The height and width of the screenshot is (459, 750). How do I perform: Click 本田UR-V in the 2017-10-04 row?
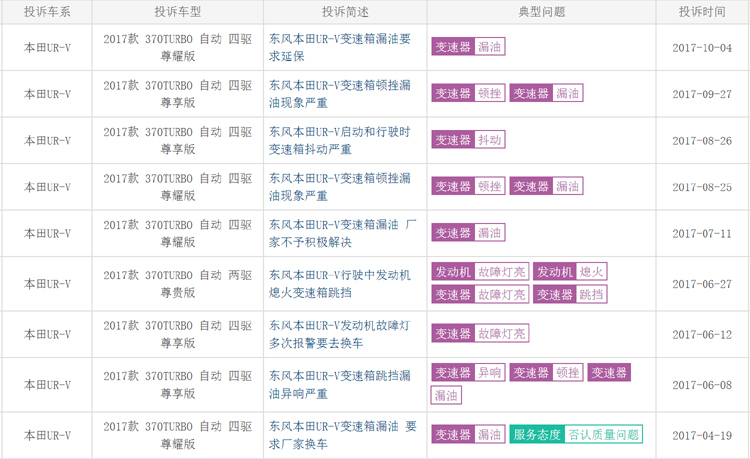point(47,48)
